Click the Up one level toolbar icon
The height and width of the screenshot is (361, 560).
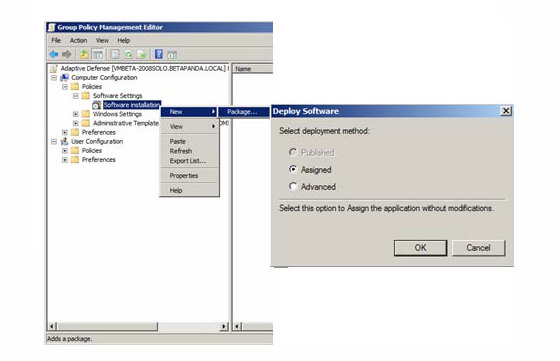tap(84, 54)
